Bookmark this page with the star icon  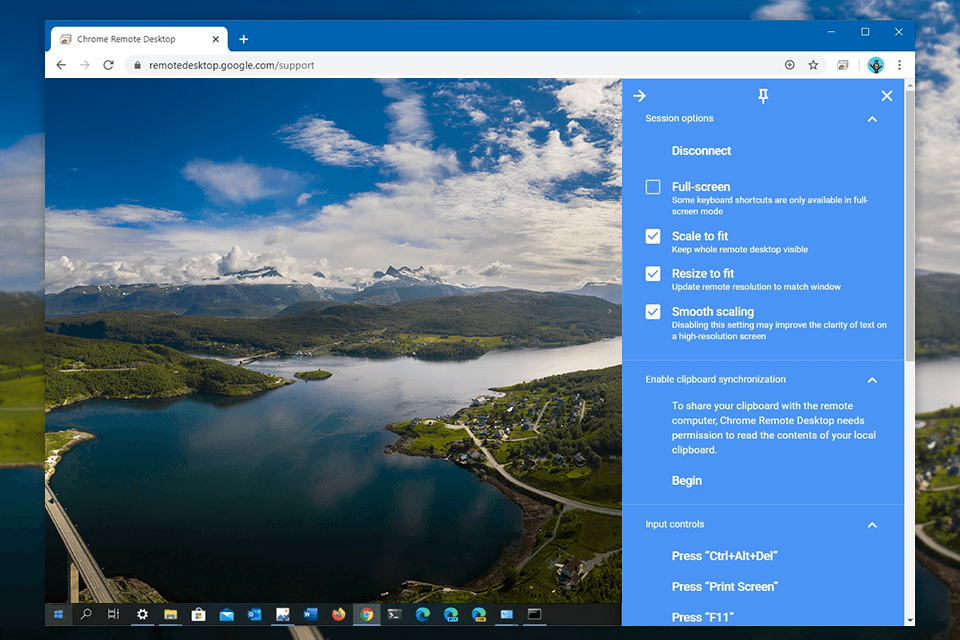pos(814,64)
